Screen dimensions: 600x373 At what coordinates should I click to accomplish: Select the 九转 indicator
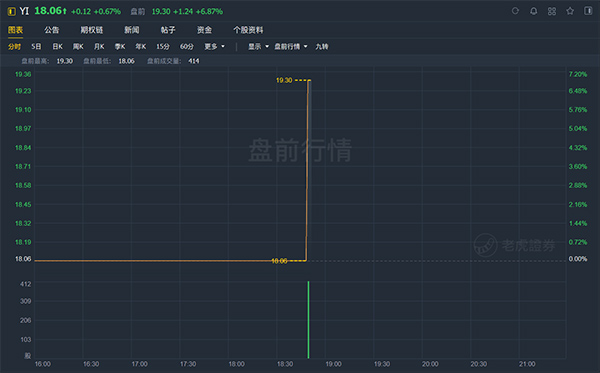321,47
